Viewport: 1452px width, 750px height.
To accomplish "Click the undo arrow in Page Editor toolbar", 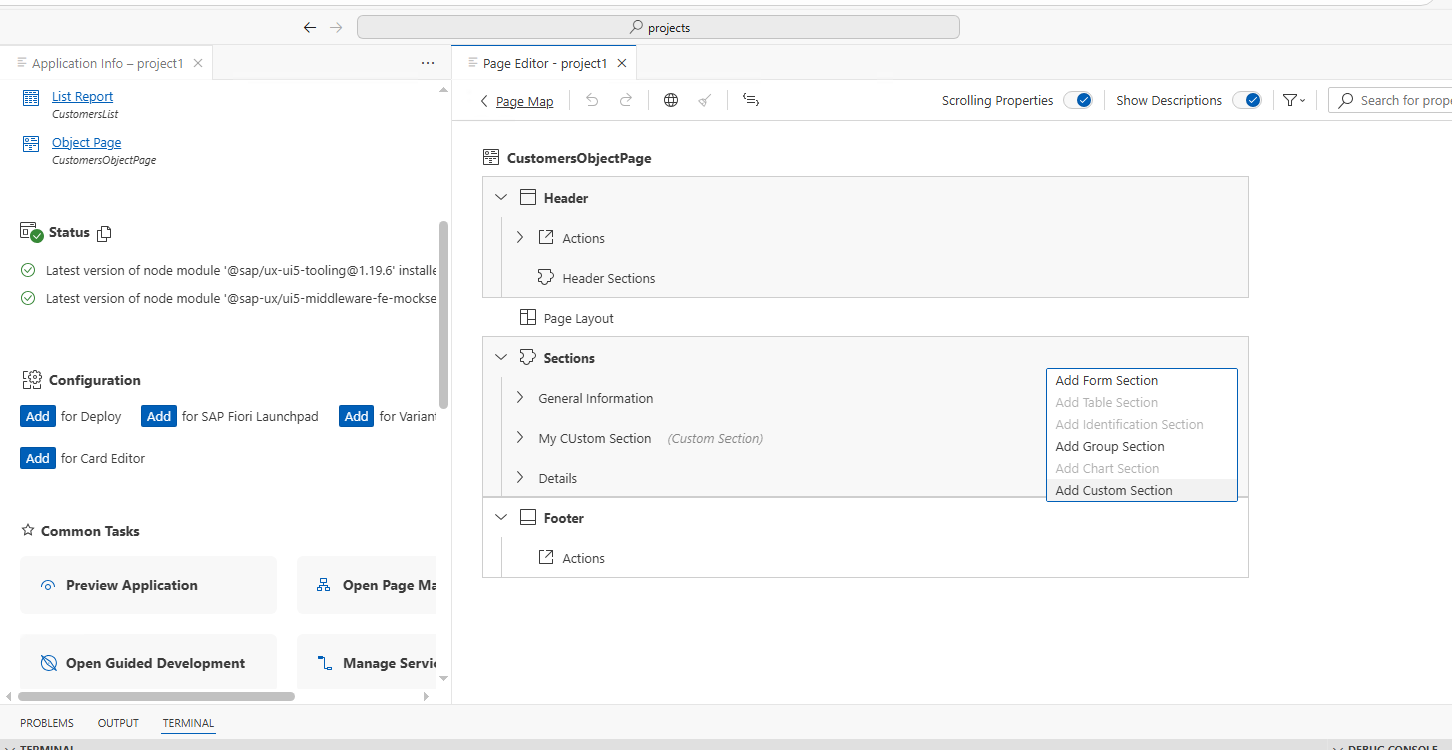I will click(x=592, y=100).
